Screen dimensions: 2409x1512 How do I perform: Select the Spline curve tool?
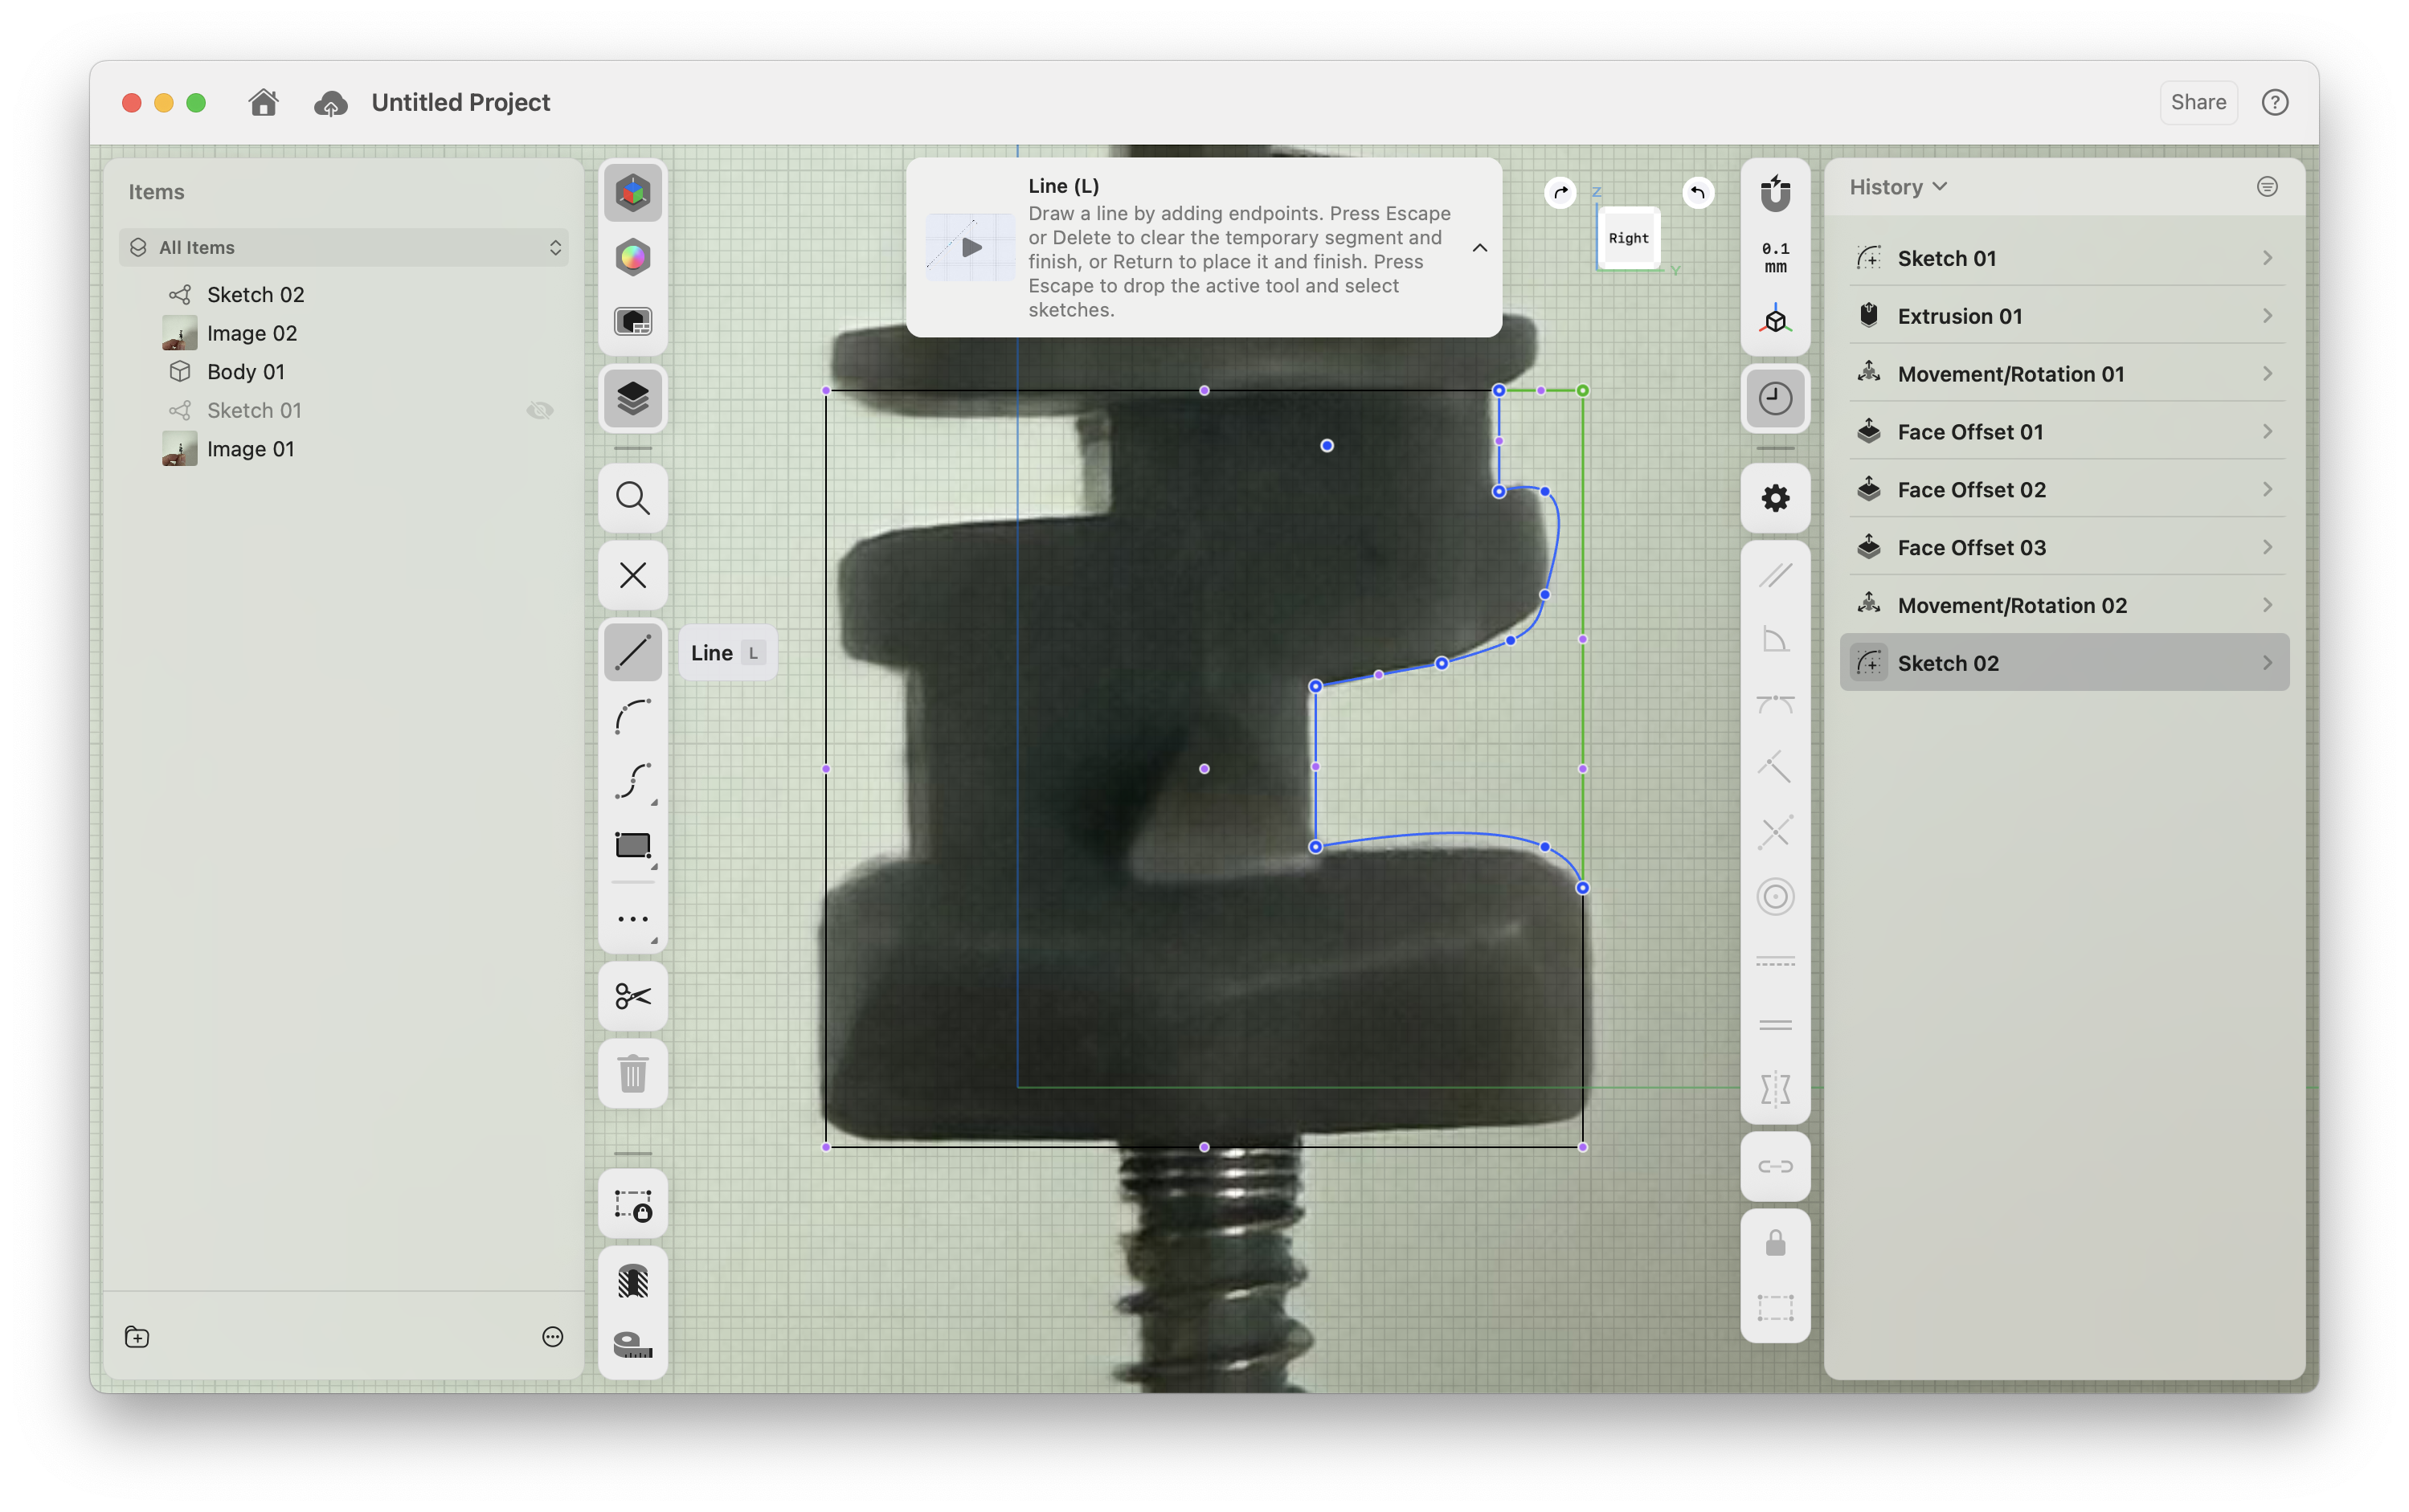[x=632, y=781]
